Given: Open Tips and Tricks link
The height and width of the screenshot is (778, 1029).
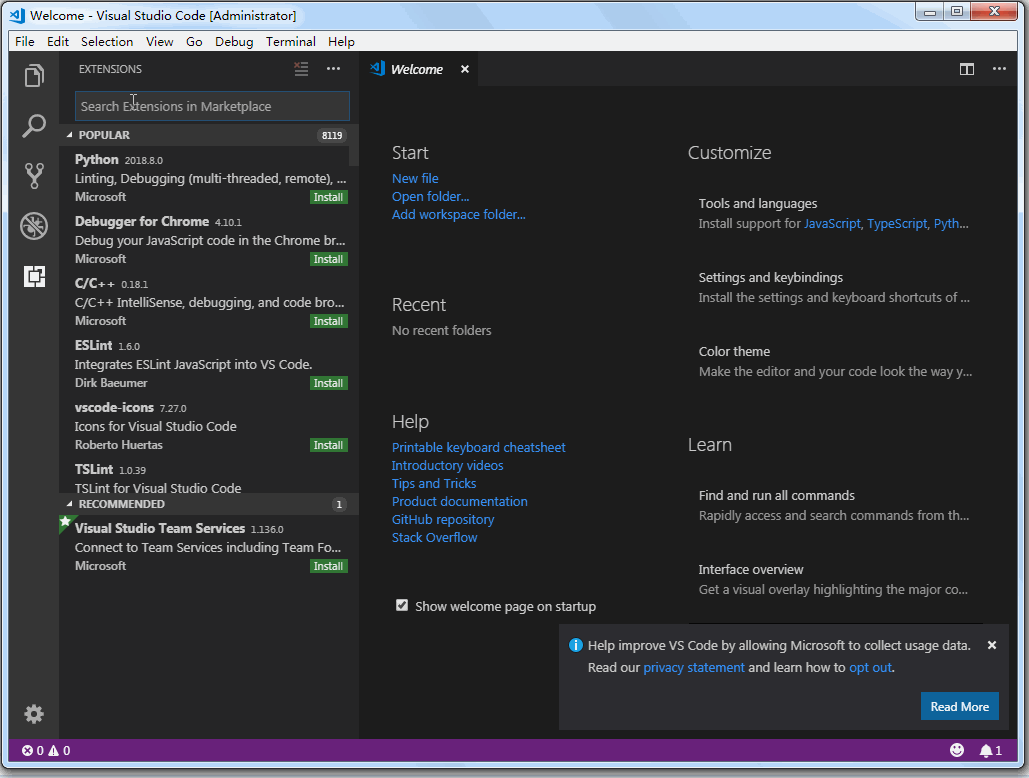Looking at the screenshot, I should 434,483.
